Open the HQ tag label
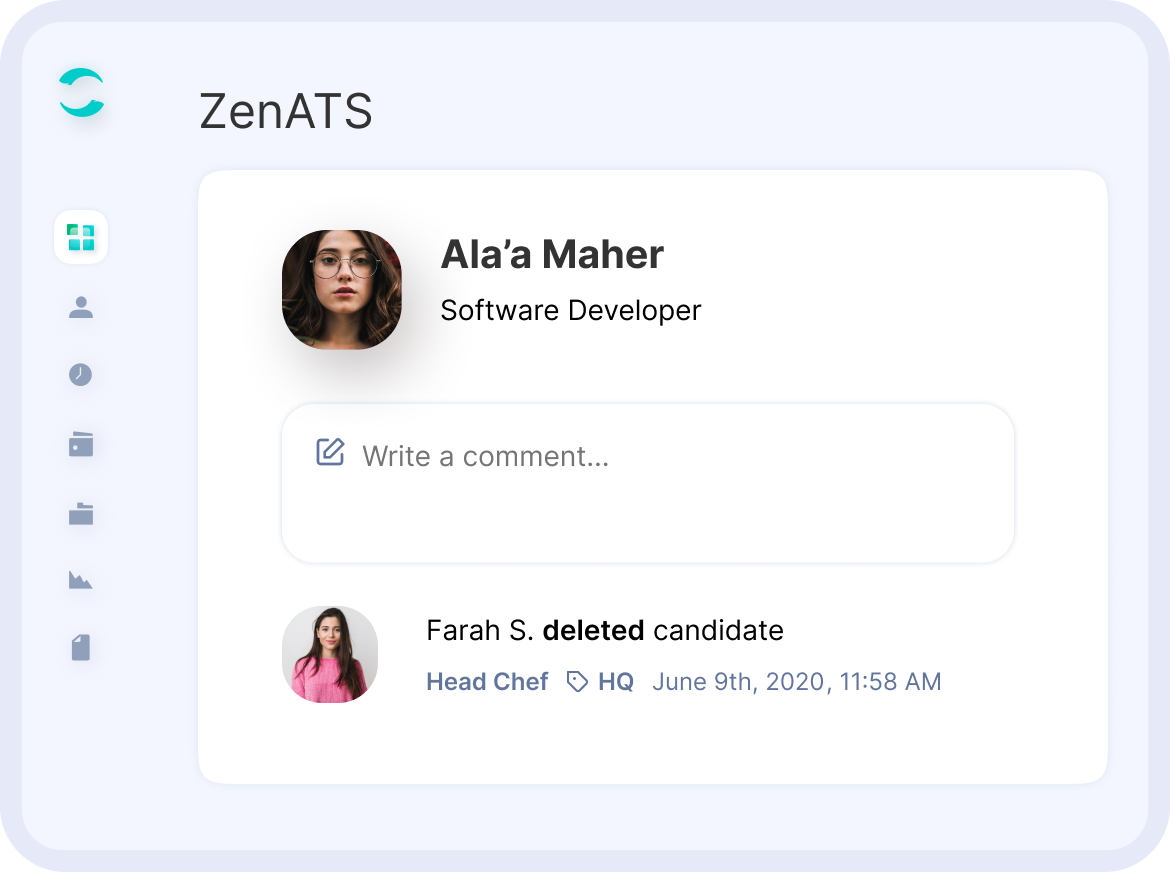 click(x=616, y=681)
